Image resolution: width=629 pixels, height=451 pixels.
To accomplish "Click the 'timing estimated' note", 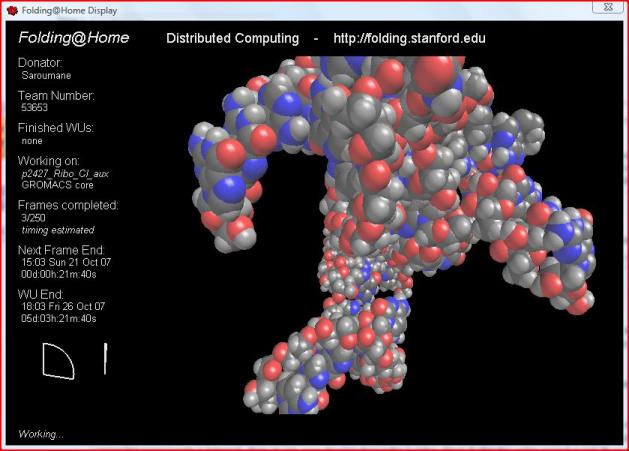I will (x=58, y=230).
